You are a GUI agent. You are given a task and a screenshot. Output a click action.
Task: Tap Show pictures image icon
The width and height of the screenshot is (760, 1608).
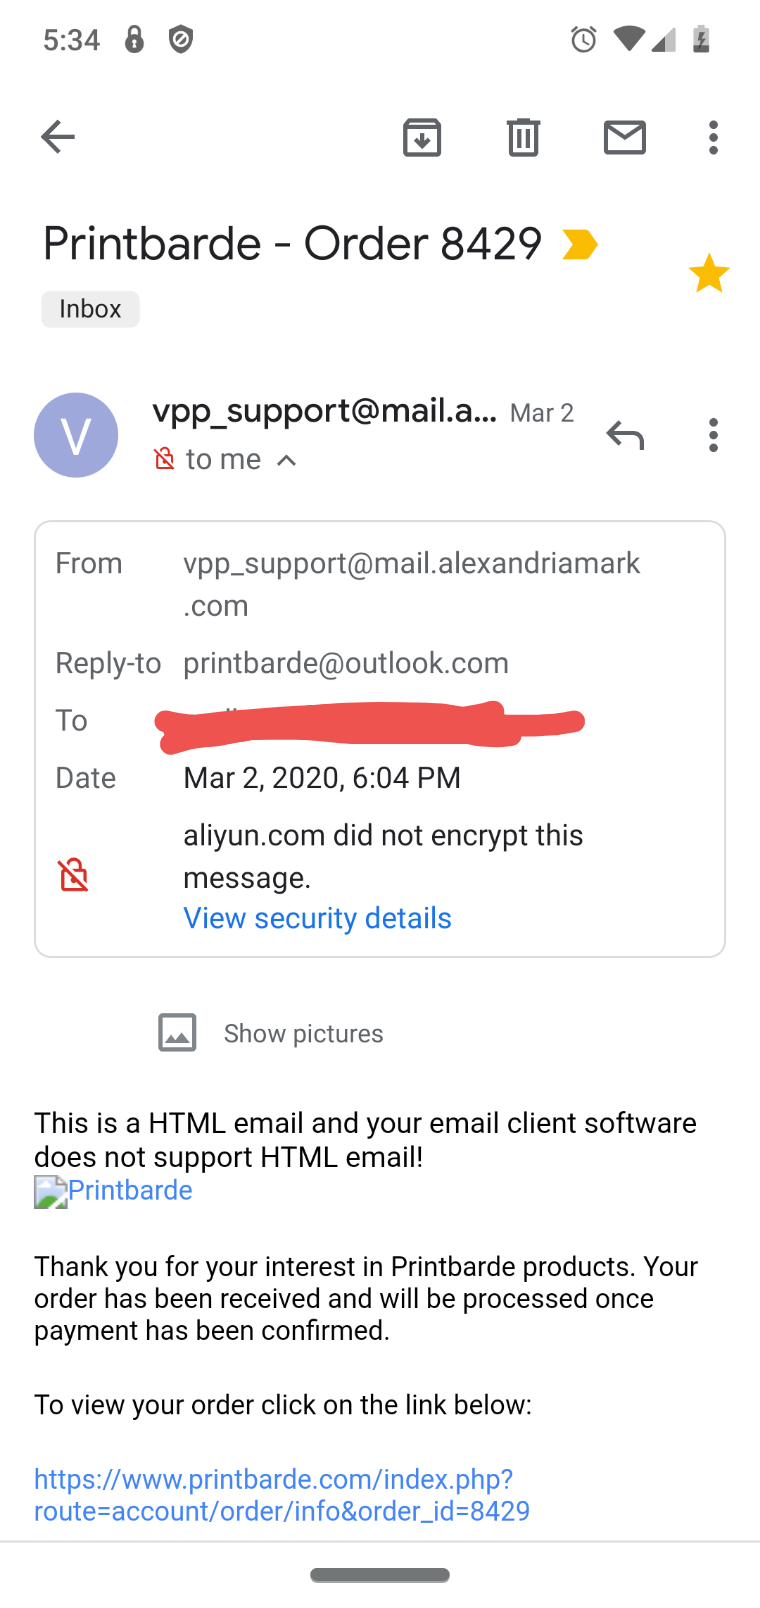(177, 1033)
